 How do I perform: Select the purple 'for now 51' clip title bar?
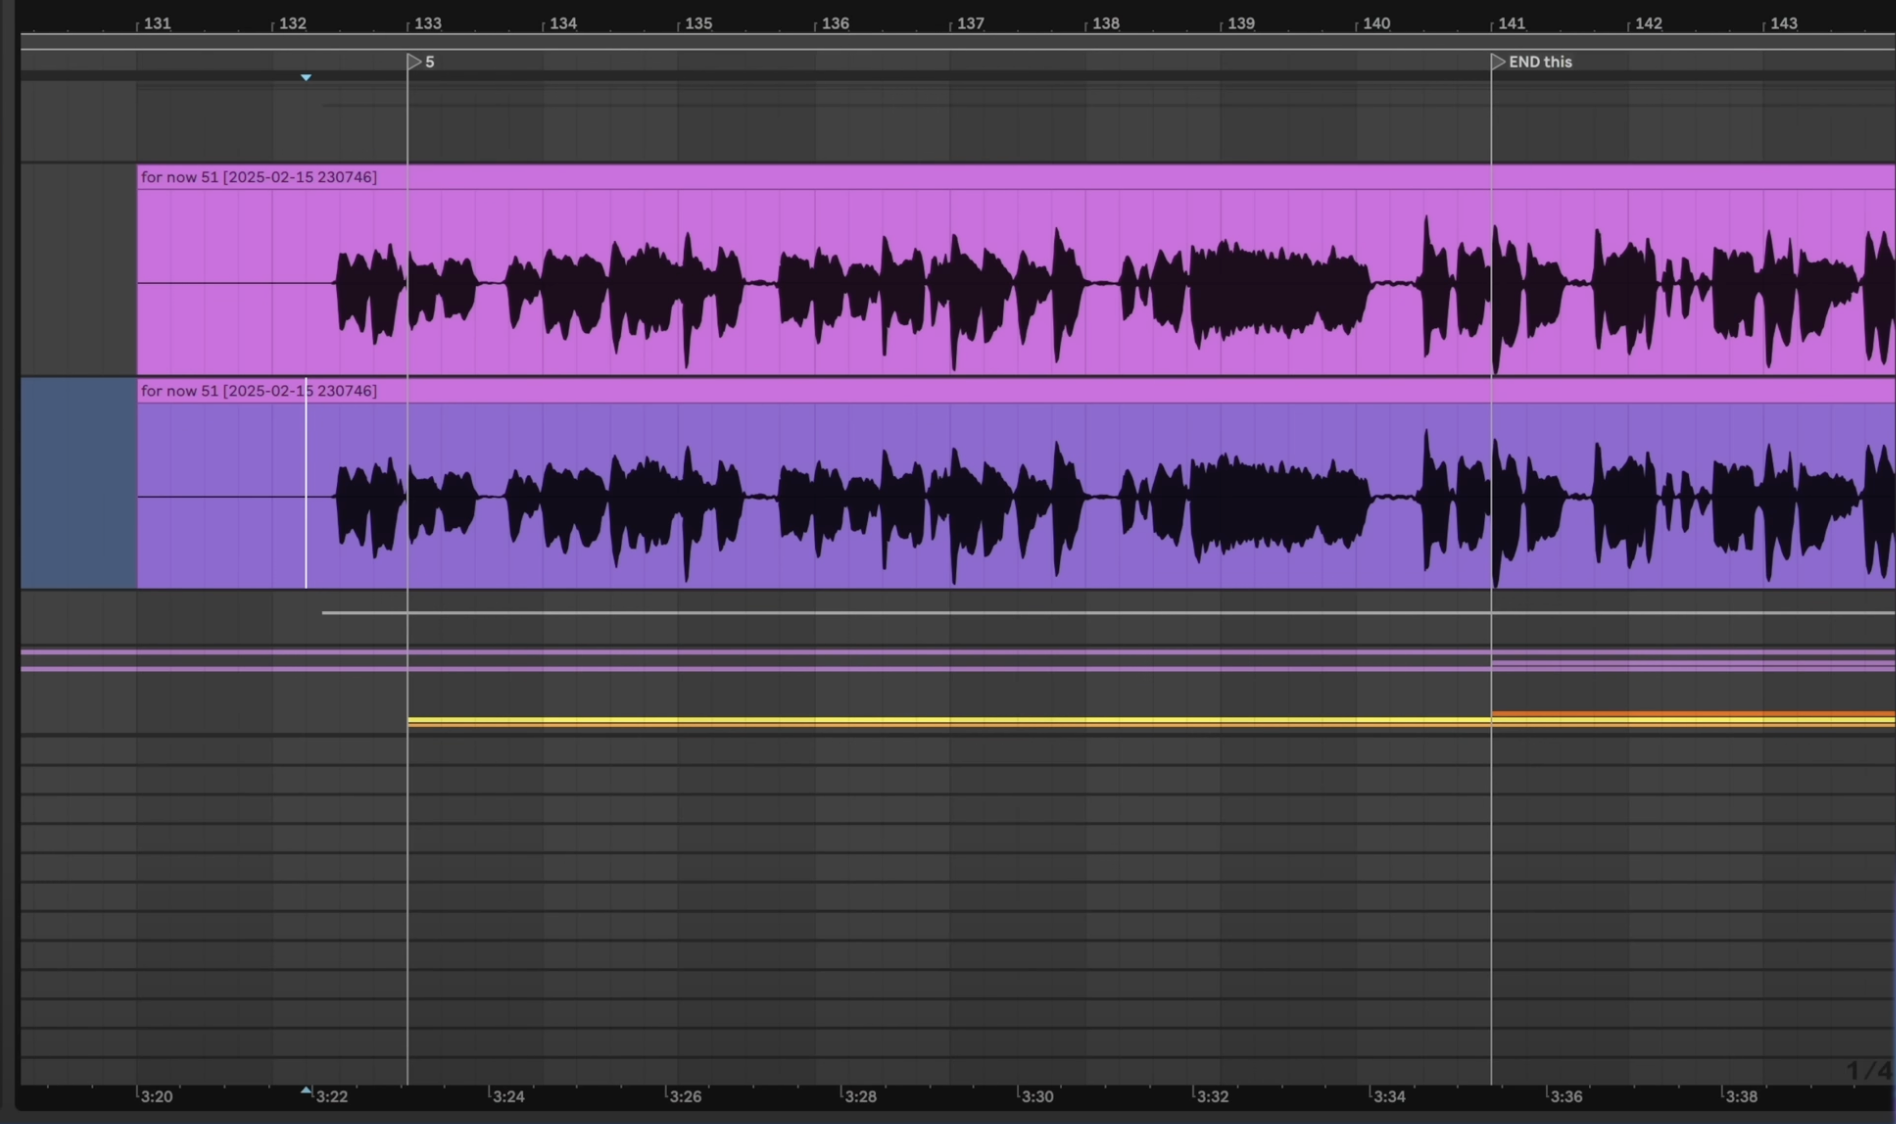258,391
